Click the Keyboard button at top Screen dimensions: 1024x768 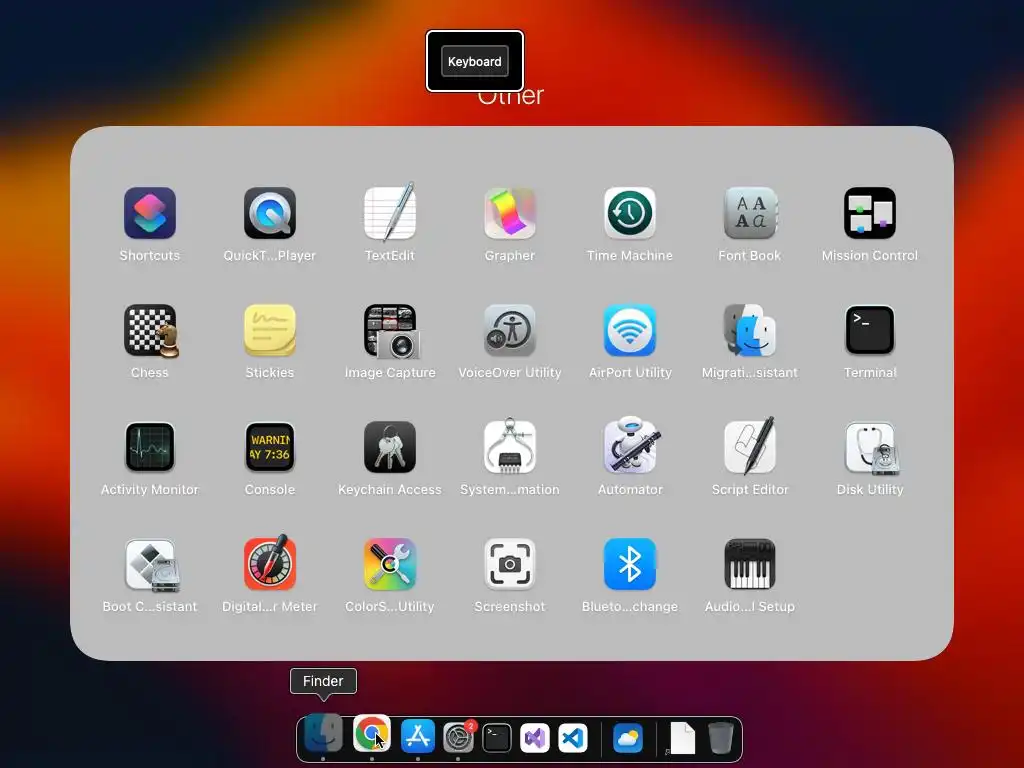(475, 61)
